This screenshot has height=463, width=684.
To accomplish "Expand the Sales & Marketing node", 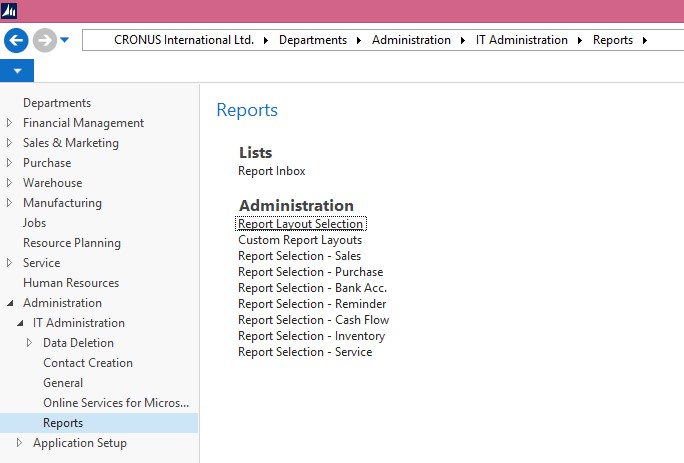I will (x=11, y=143).
